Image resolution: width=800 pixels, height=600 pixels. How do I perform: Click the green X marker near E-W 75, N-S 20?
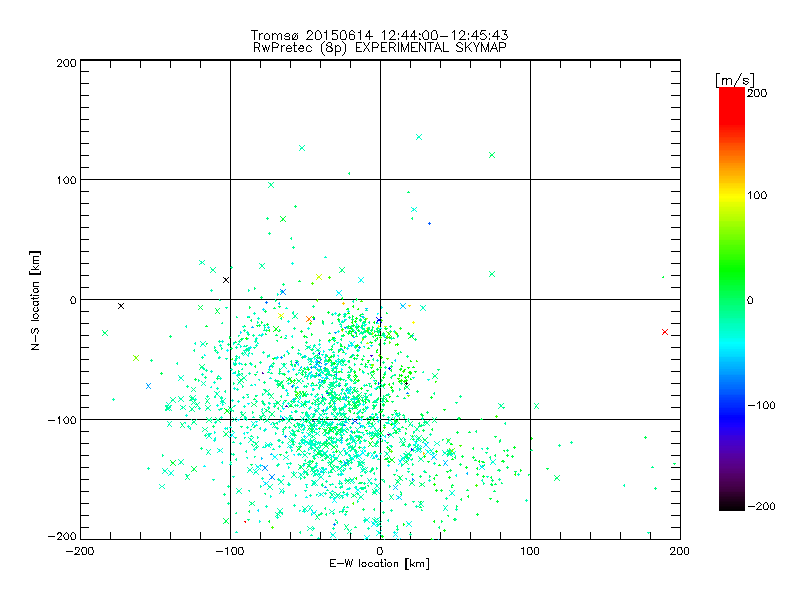pos(492,274)
